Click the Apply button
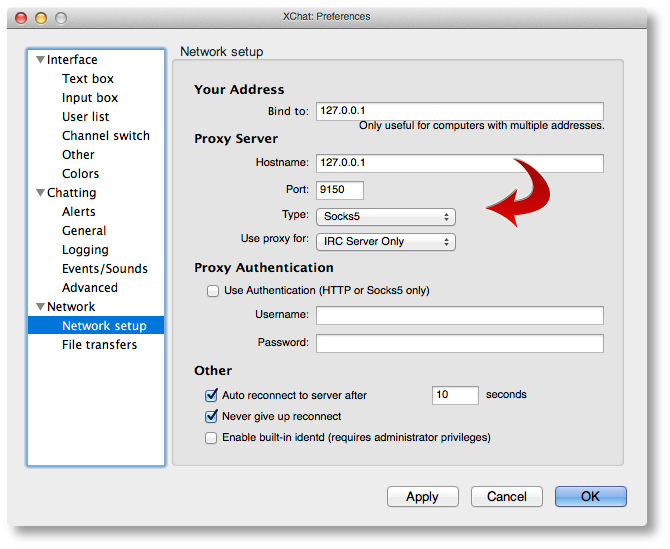 tap(423, 496)
